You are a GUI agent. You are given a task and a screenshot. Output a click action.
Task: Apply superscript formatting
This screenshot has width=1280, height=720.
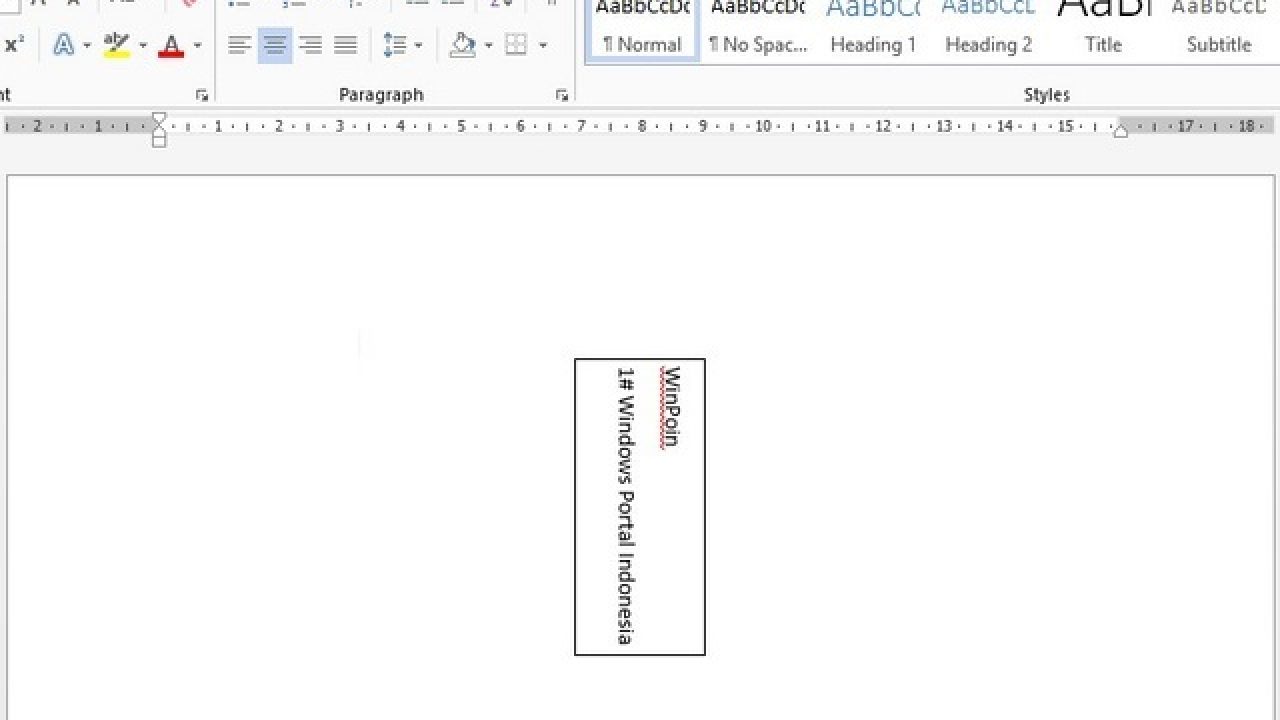tap(14, 45)
